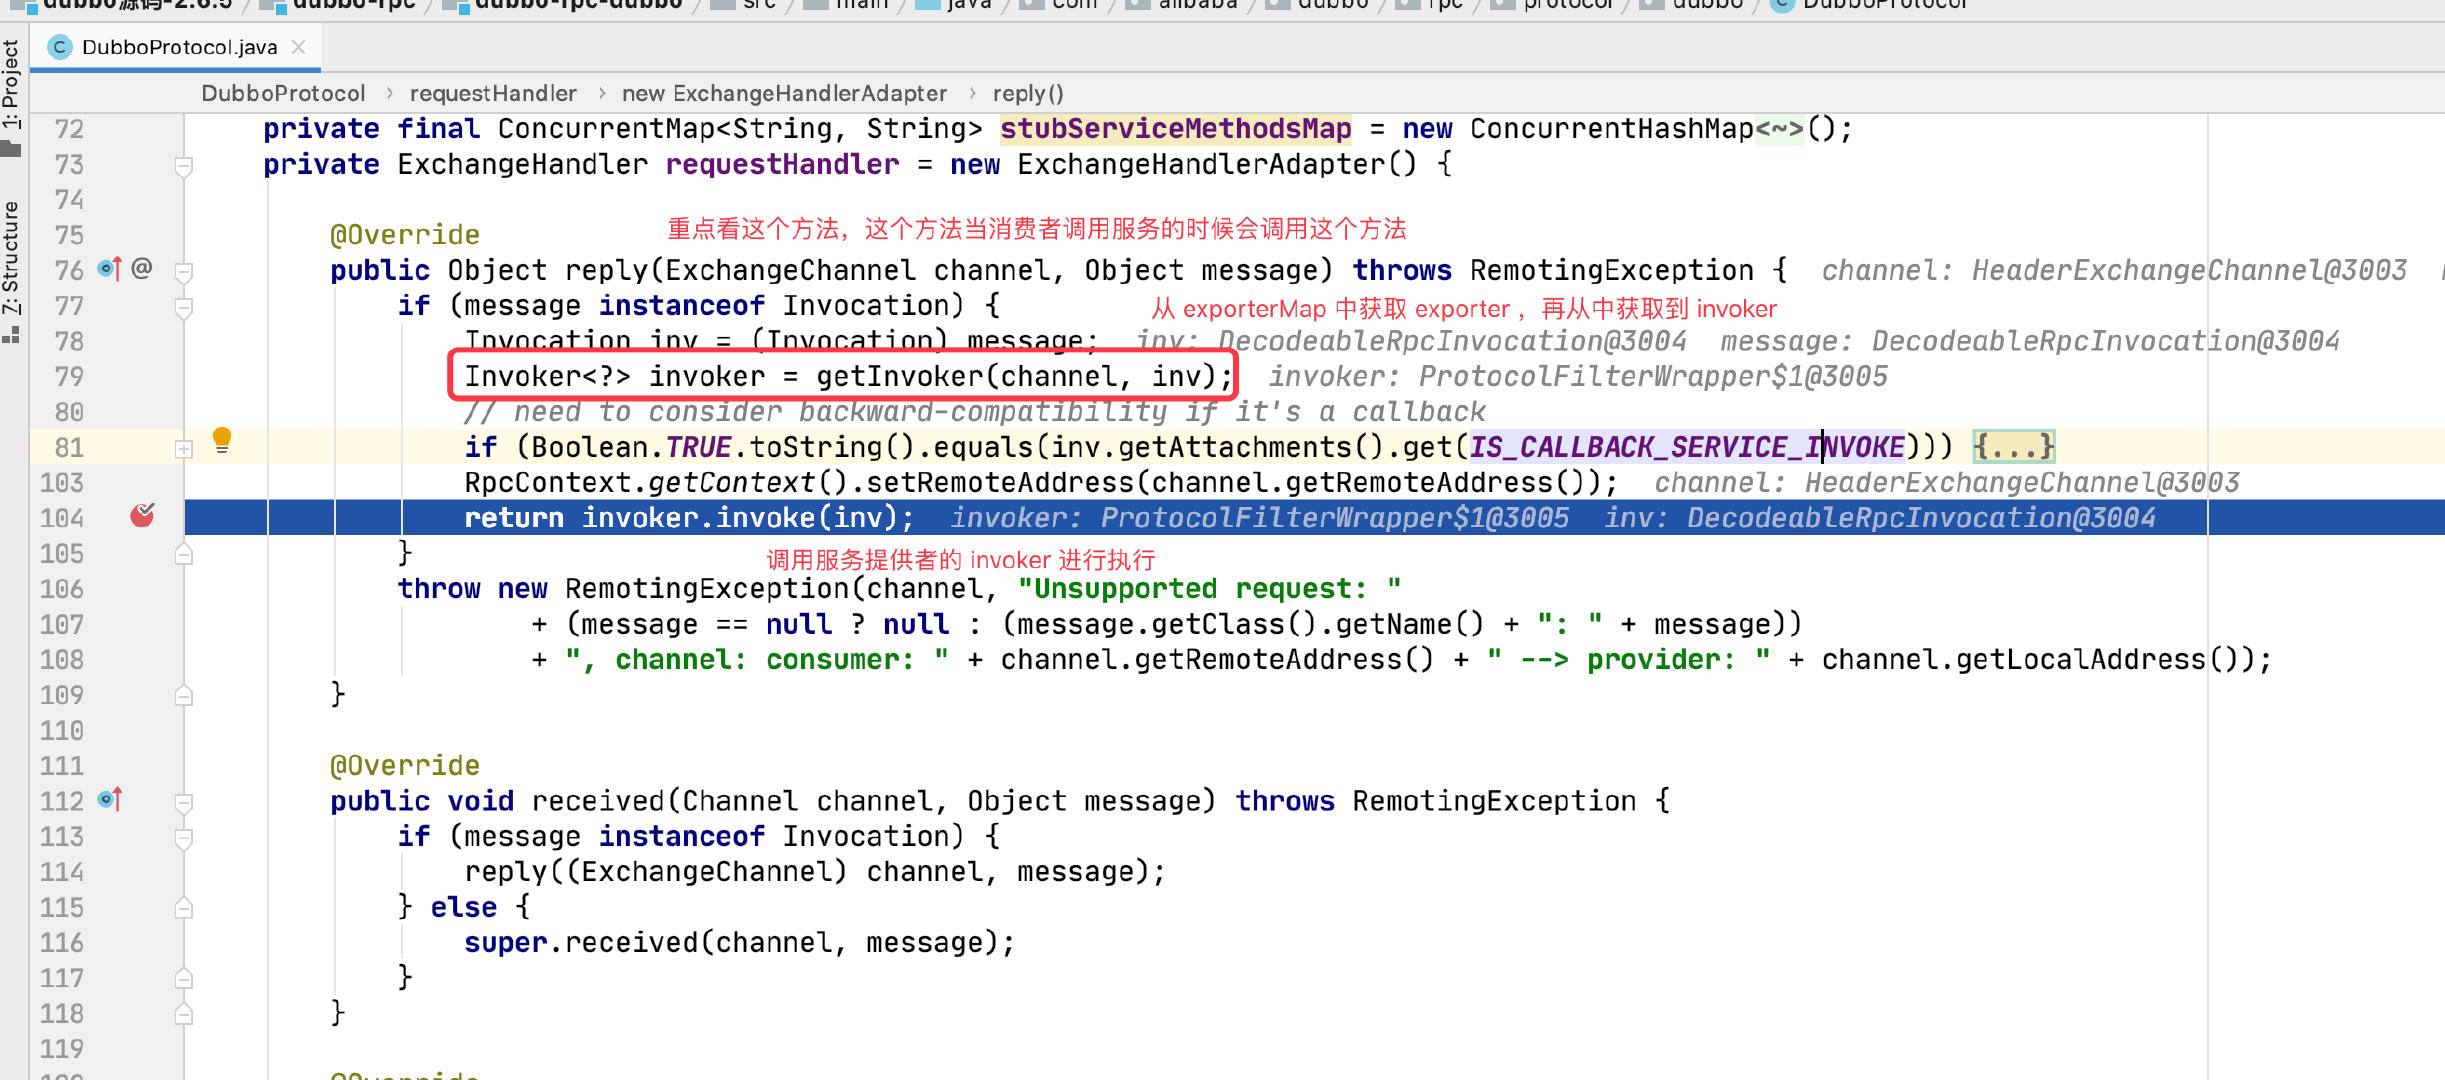This screenshot has width=2445, height=1080.
Task: Close the DubboProtocol.java editor tab
Action: coord(298,47)
